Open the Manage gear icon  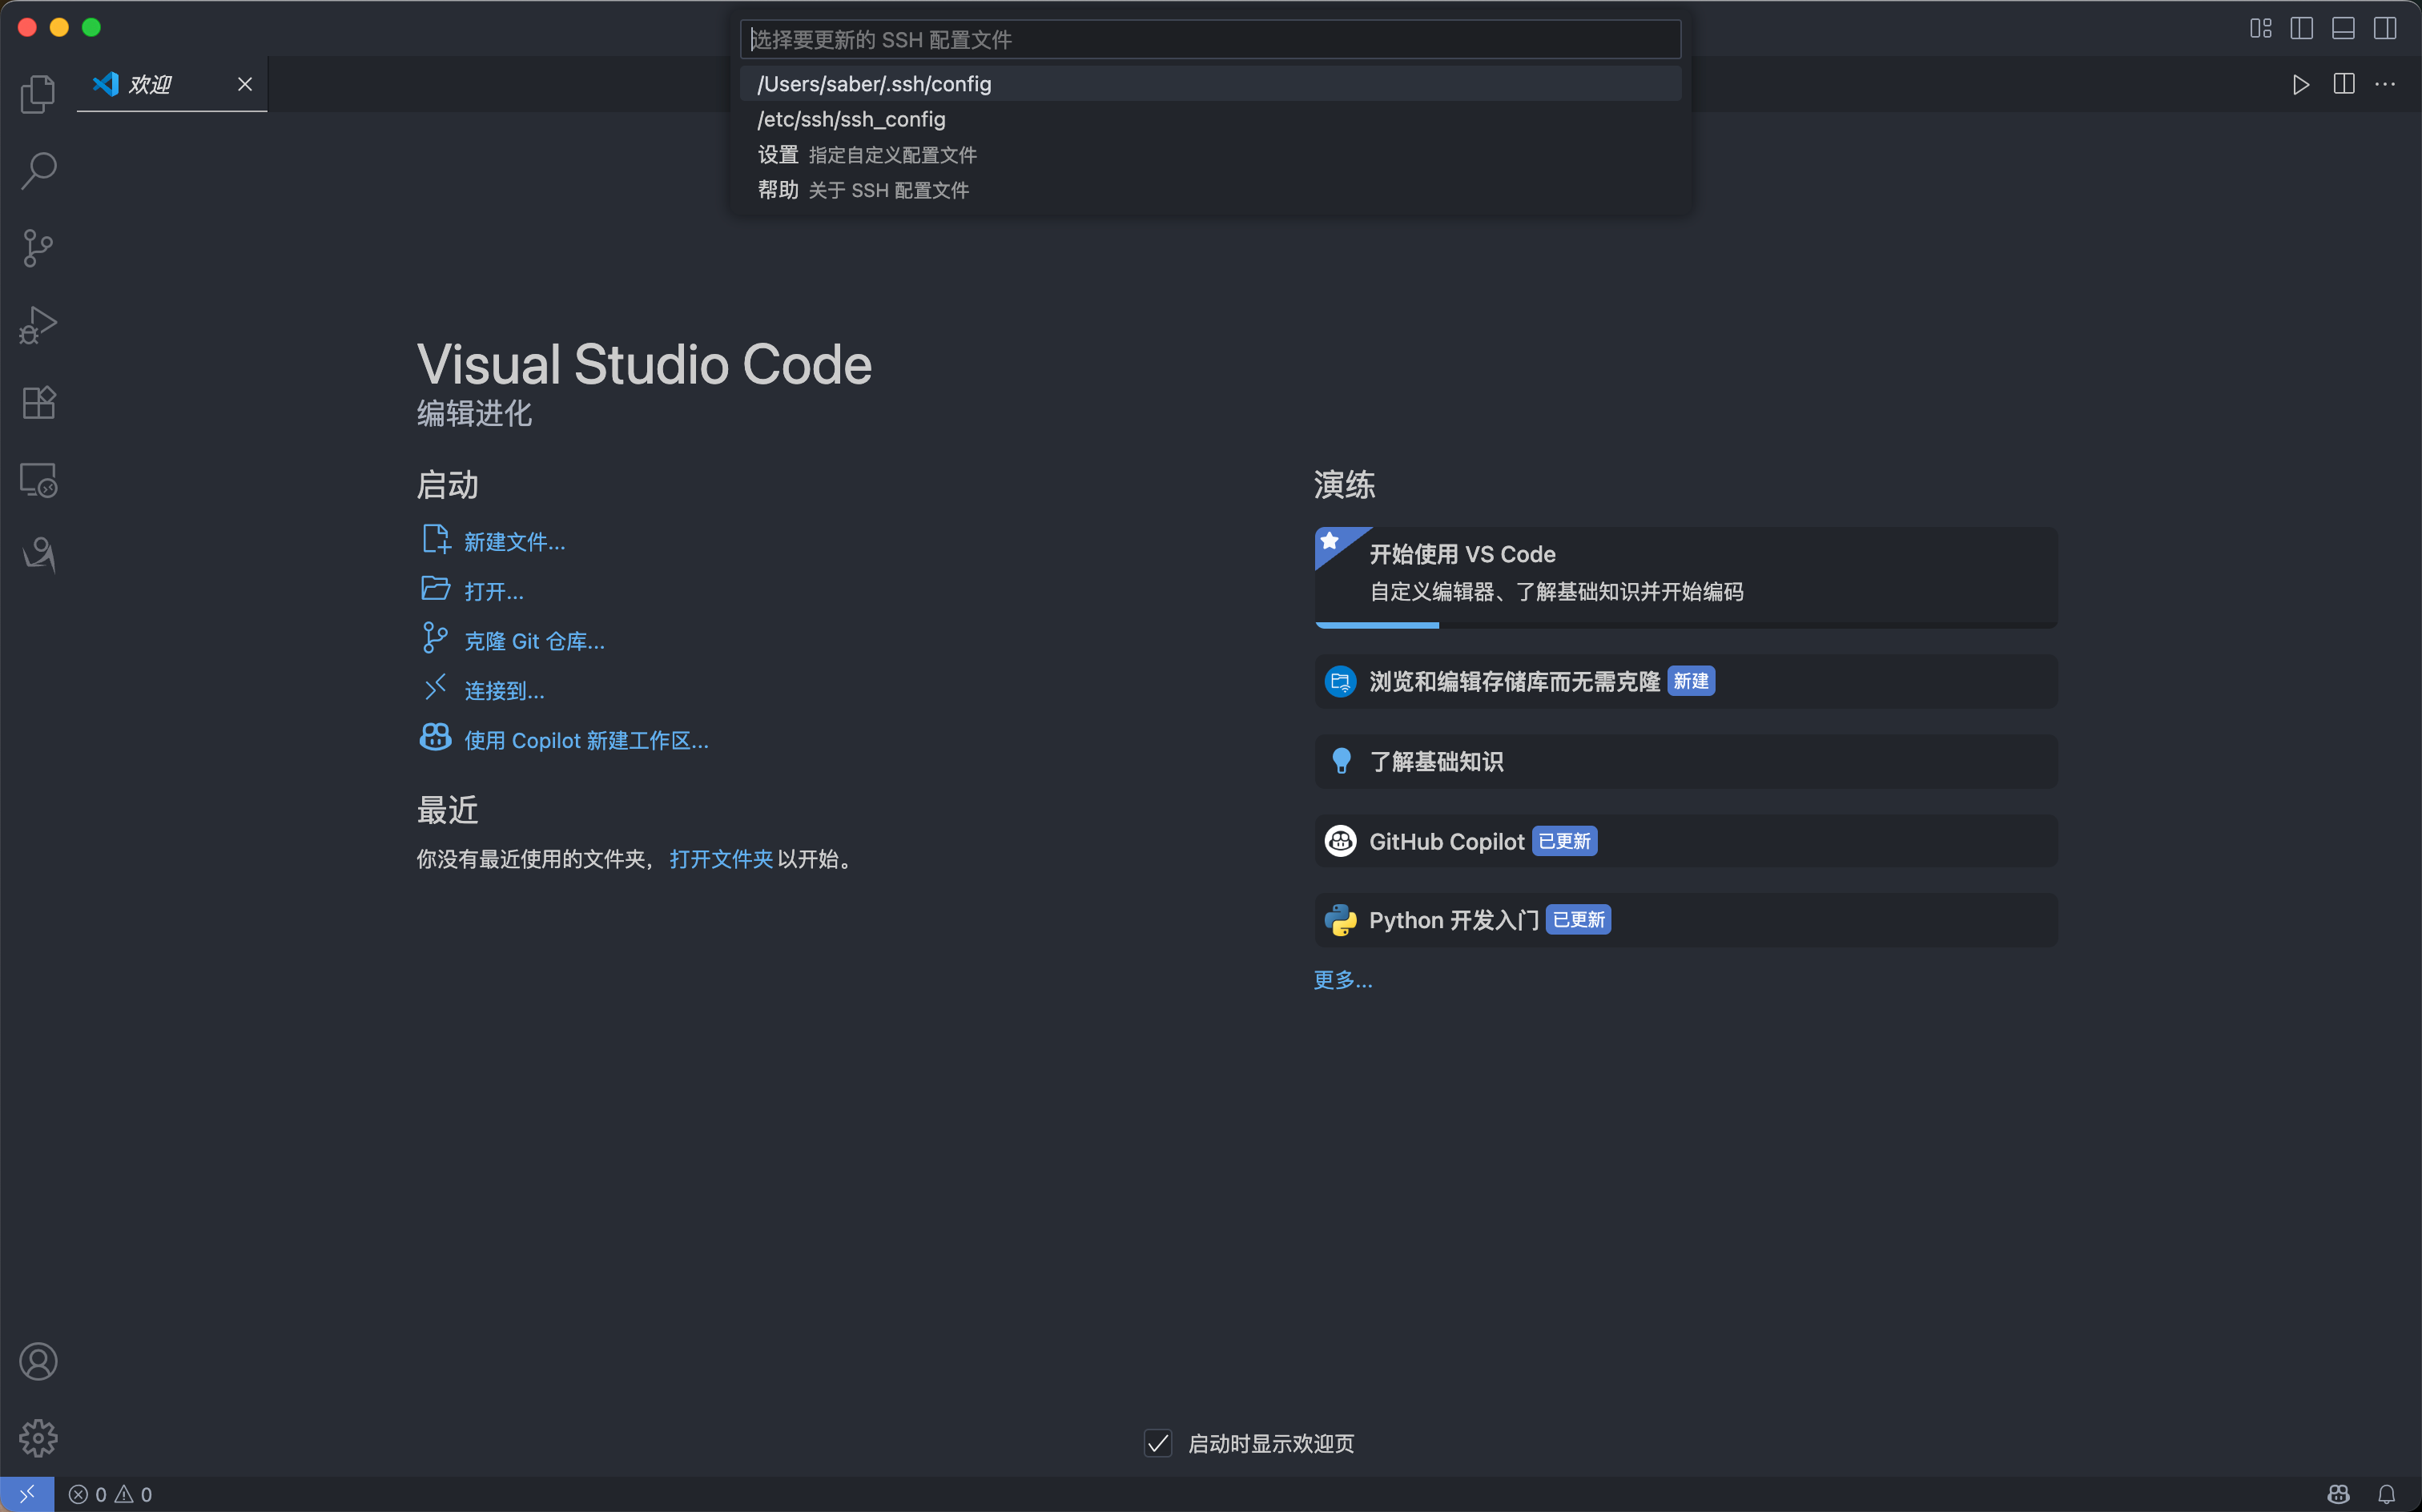point(38,1438)
